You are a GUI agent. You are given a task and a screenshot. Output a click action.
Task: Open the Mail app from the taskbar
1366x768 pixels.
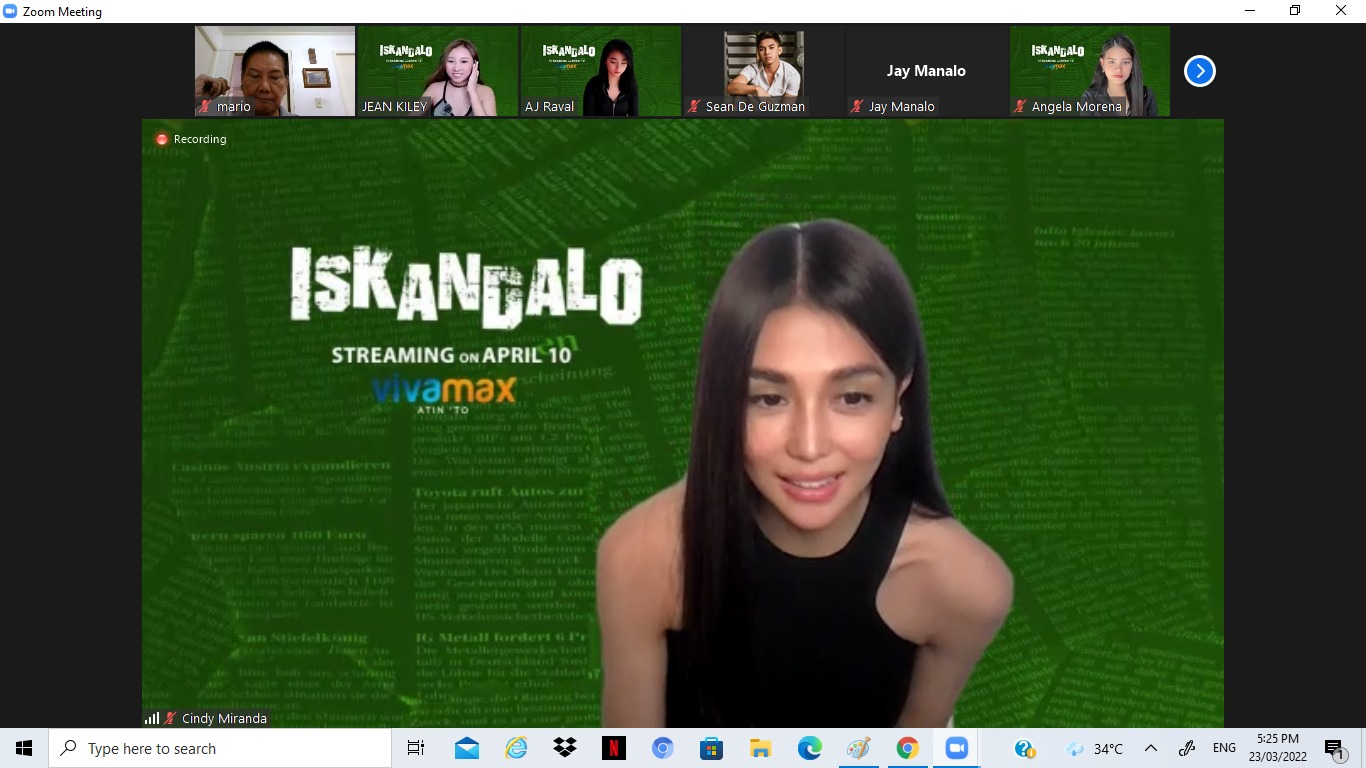point(467,748)
